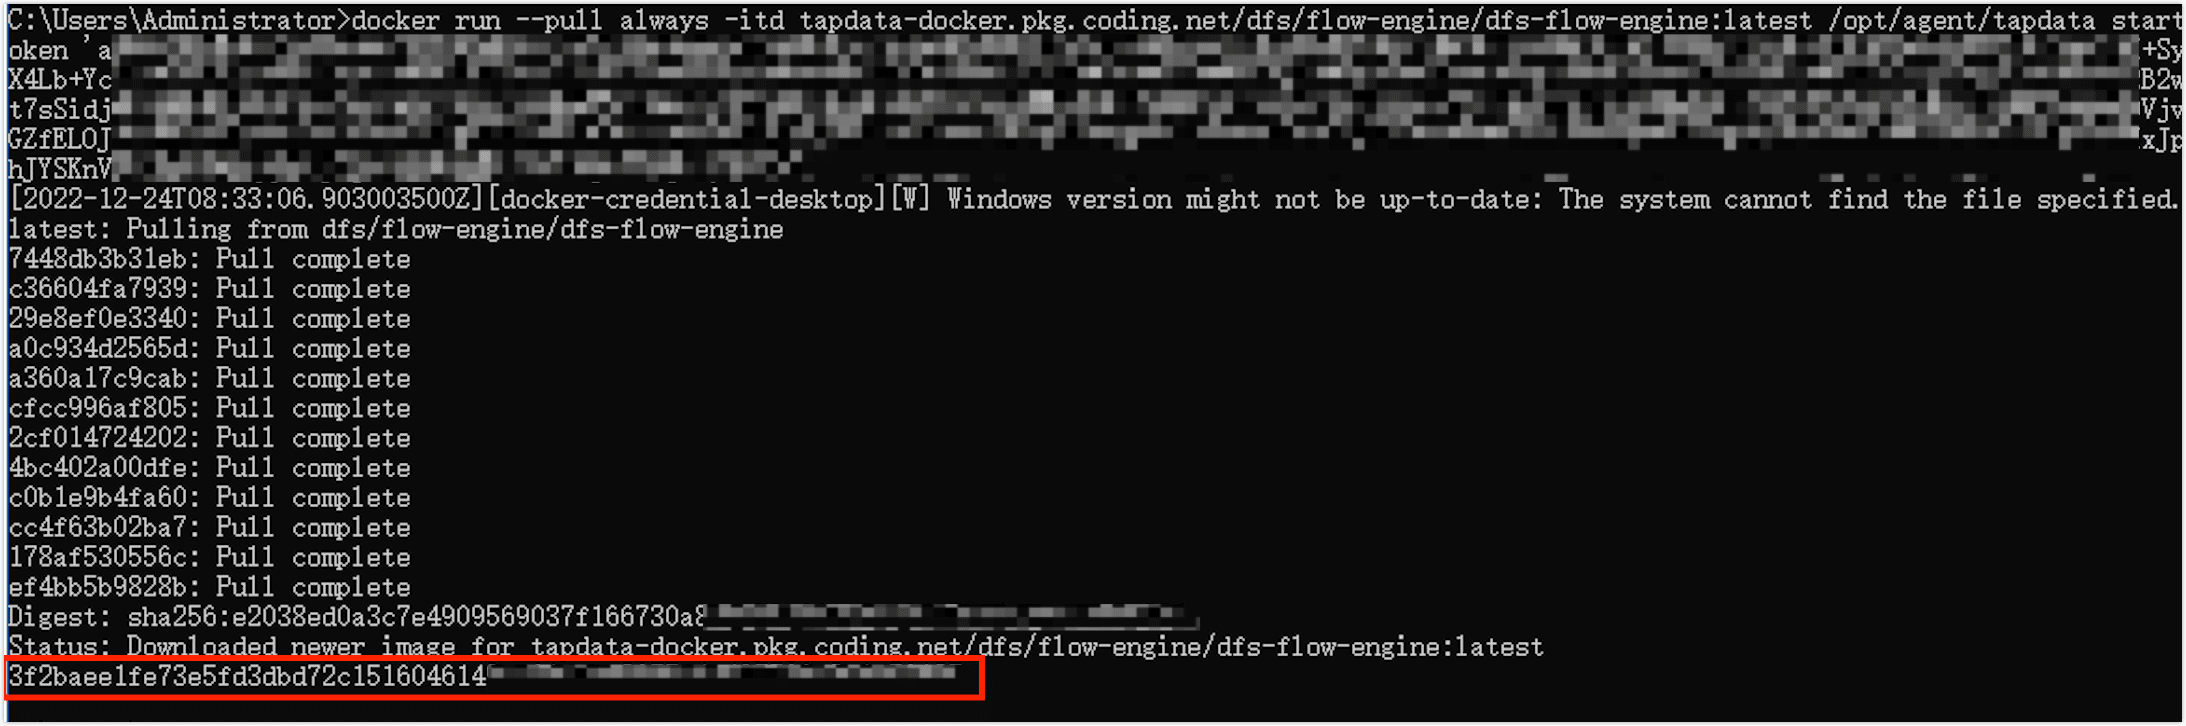Select layer cfcc996af805 pull complete line

pos(210,408)
